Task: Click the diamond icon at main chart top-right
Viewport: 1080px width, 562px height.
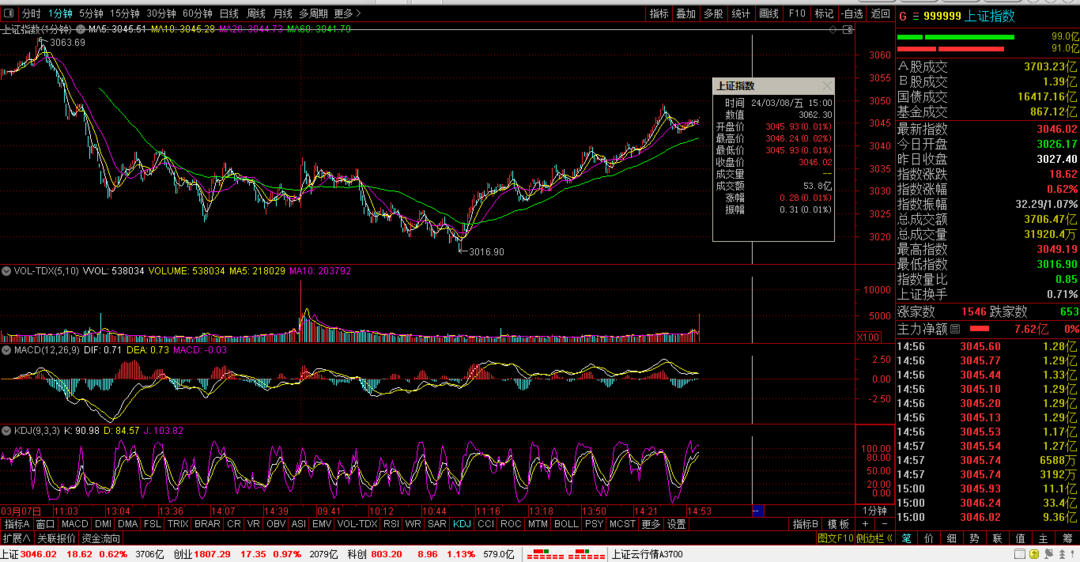Action: tap(833, 29)
